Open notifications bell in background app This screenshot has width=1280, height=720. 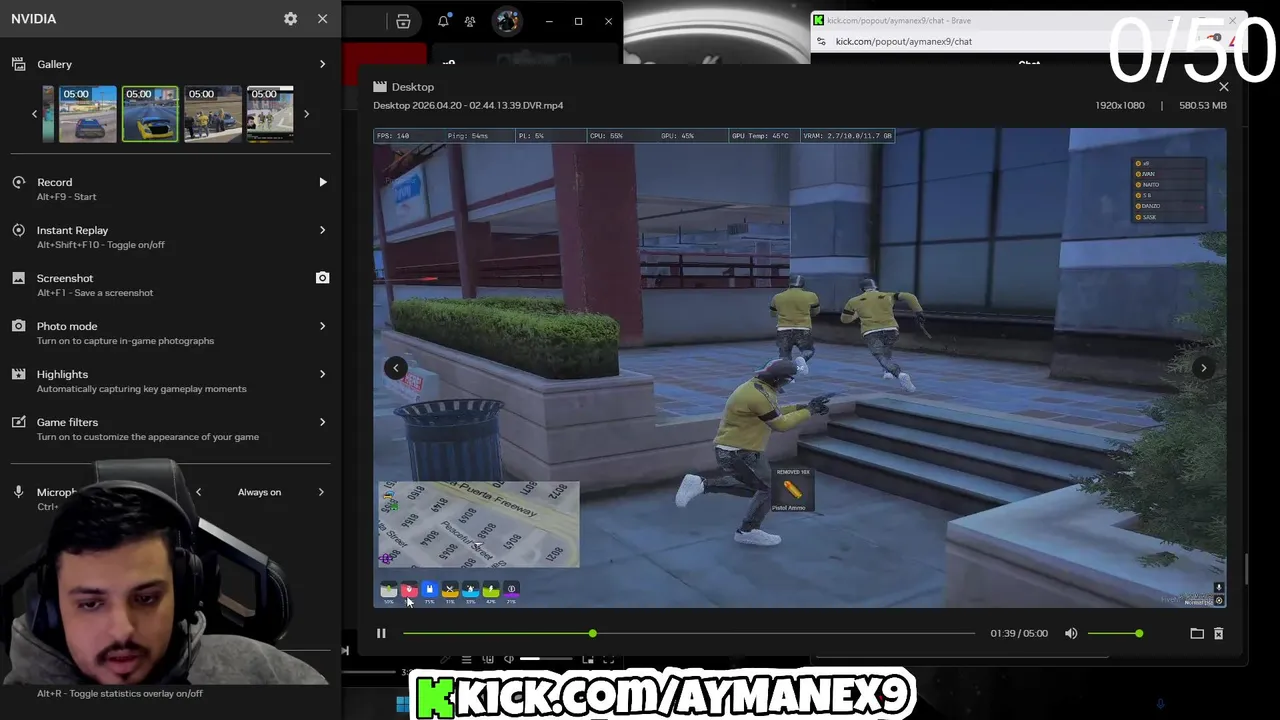tap(443, 21)
